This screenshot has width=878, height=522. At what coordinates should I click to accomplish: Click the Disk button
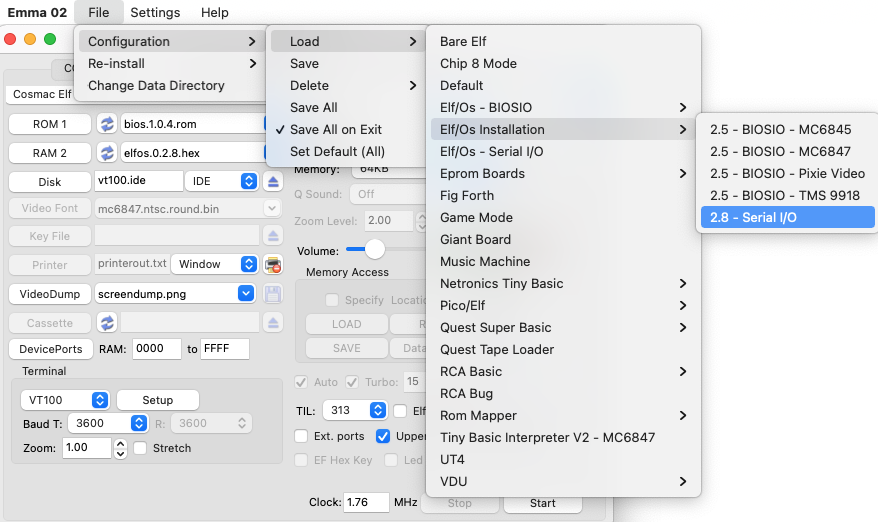(x=50, y=181)
